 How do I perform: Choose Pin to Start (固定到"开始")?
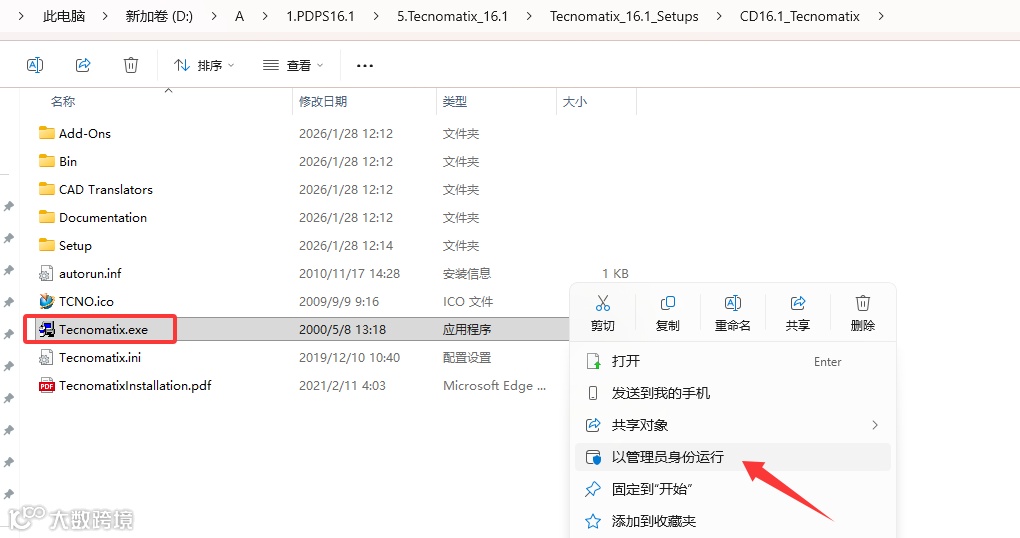[x=732, y=489]
